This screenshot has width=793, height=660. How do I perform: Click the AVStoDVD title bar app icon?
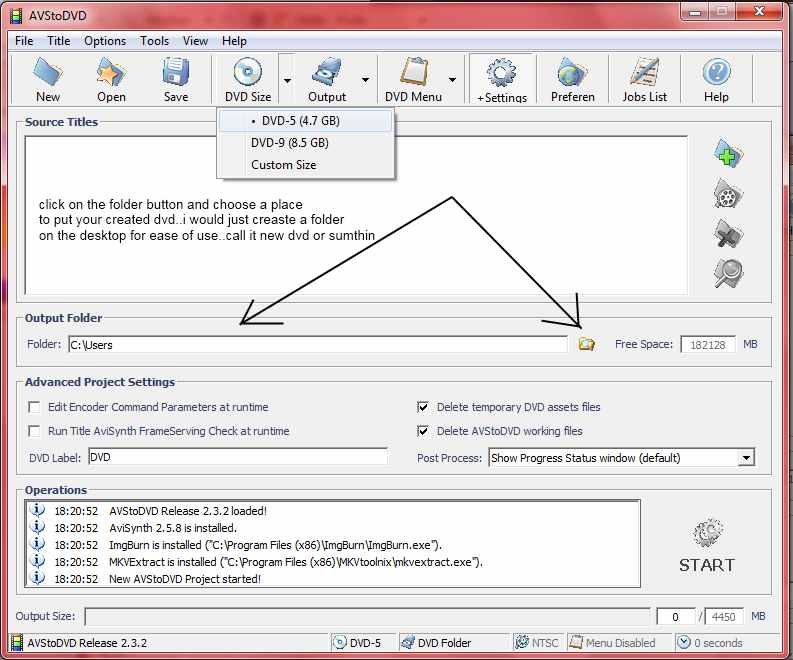click(x=16, y=16)
